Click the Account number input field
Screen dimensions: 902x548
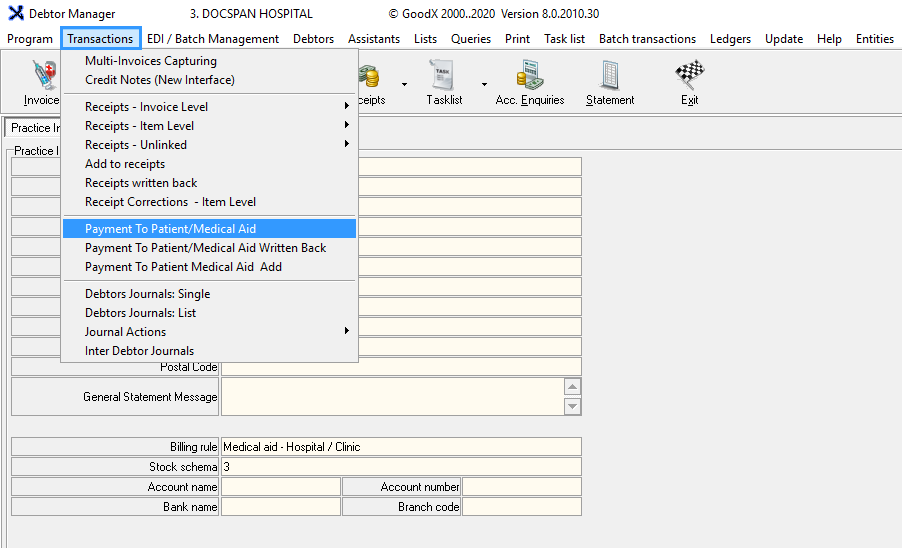521,487
